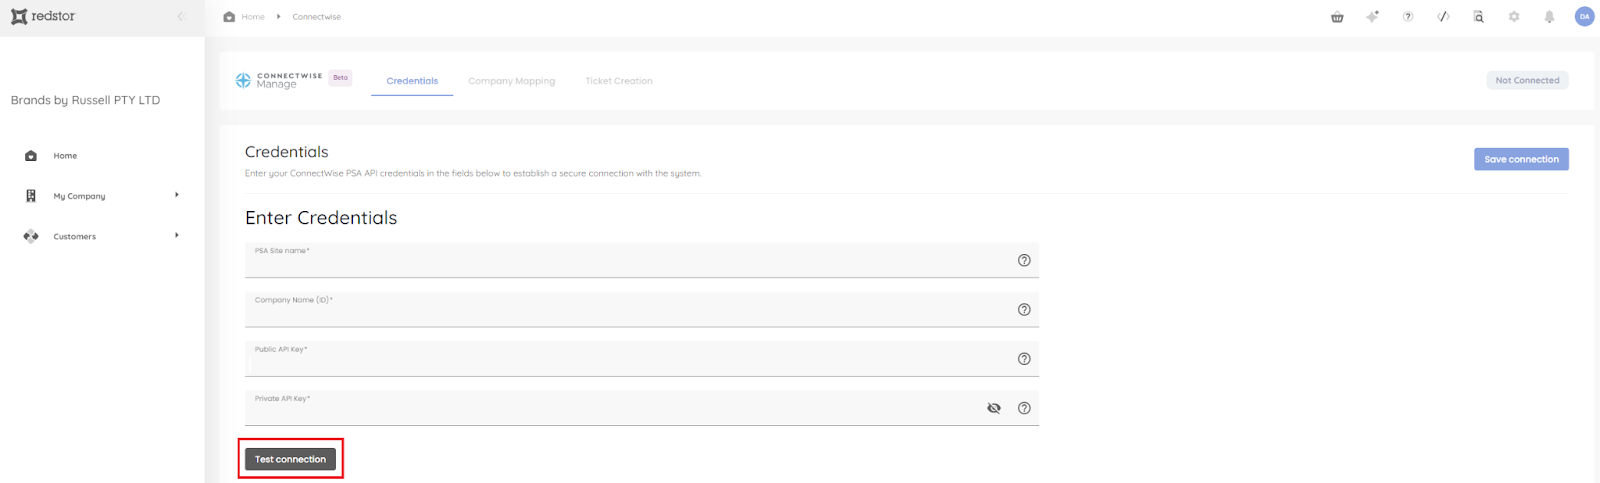Switch to the Ticket Creation tab
Image resolution: width=1600 pixels, height=483 pixels.
[618, 81]
